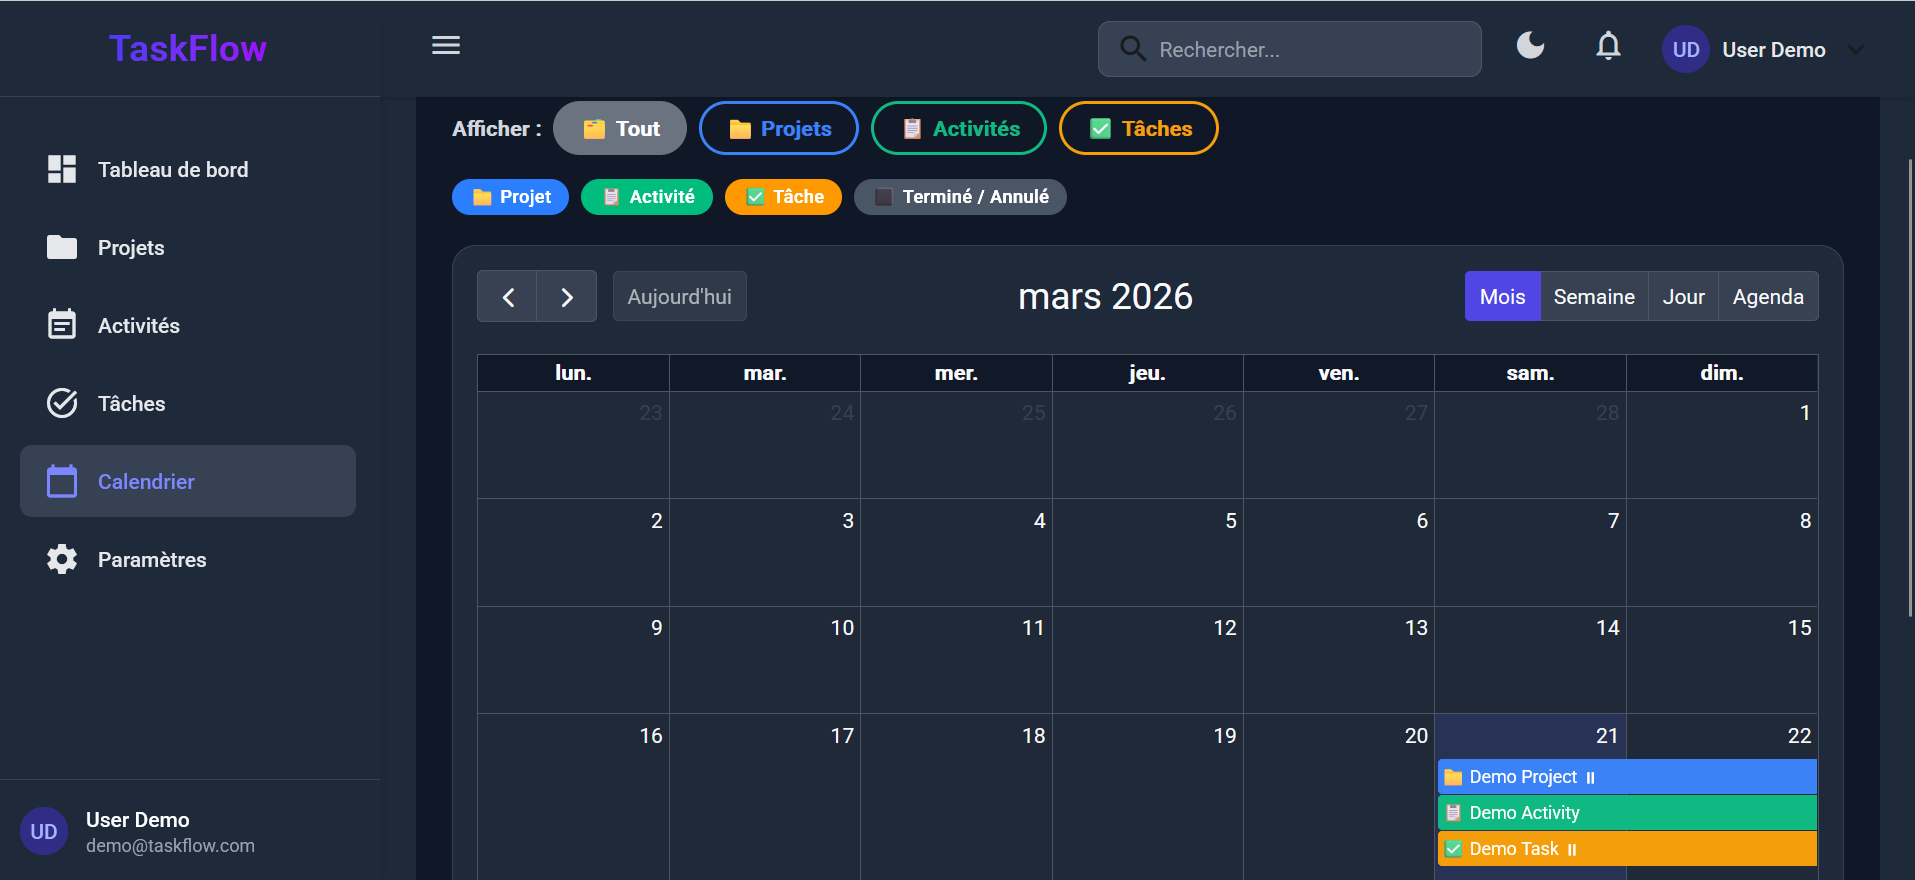
Task: Show all items with the Tout filter
Action: [620, 128]
